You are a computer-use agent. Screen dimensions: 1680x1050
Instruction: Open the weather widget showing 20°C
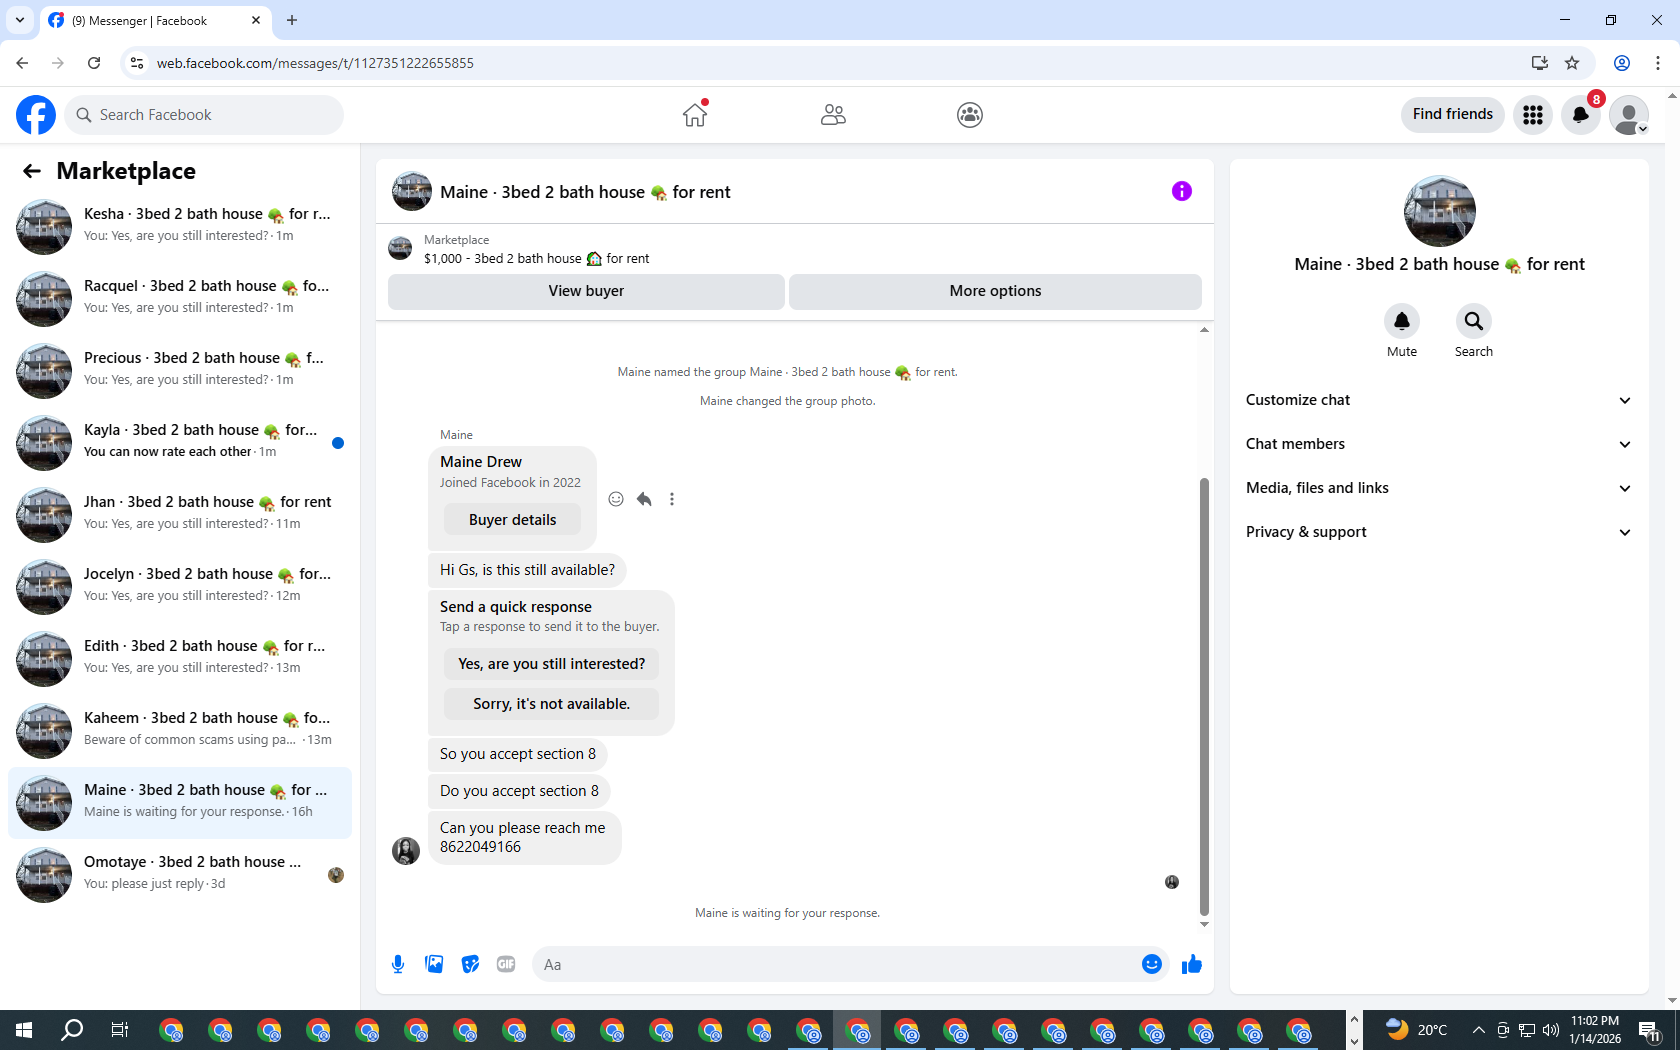pyautogui.click(x=1416, y=1030)
